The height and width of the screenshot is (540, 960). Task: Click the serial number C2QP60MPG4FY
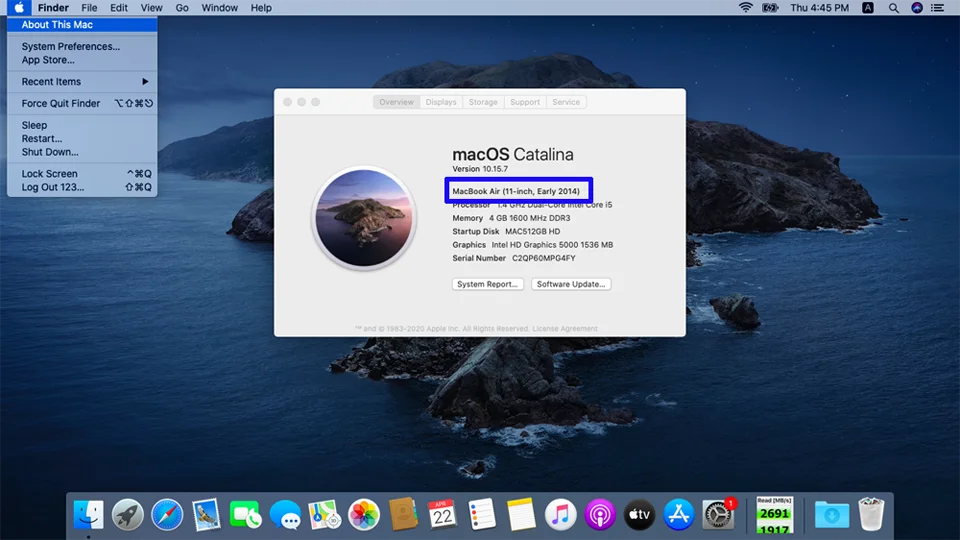click(544, 258)
